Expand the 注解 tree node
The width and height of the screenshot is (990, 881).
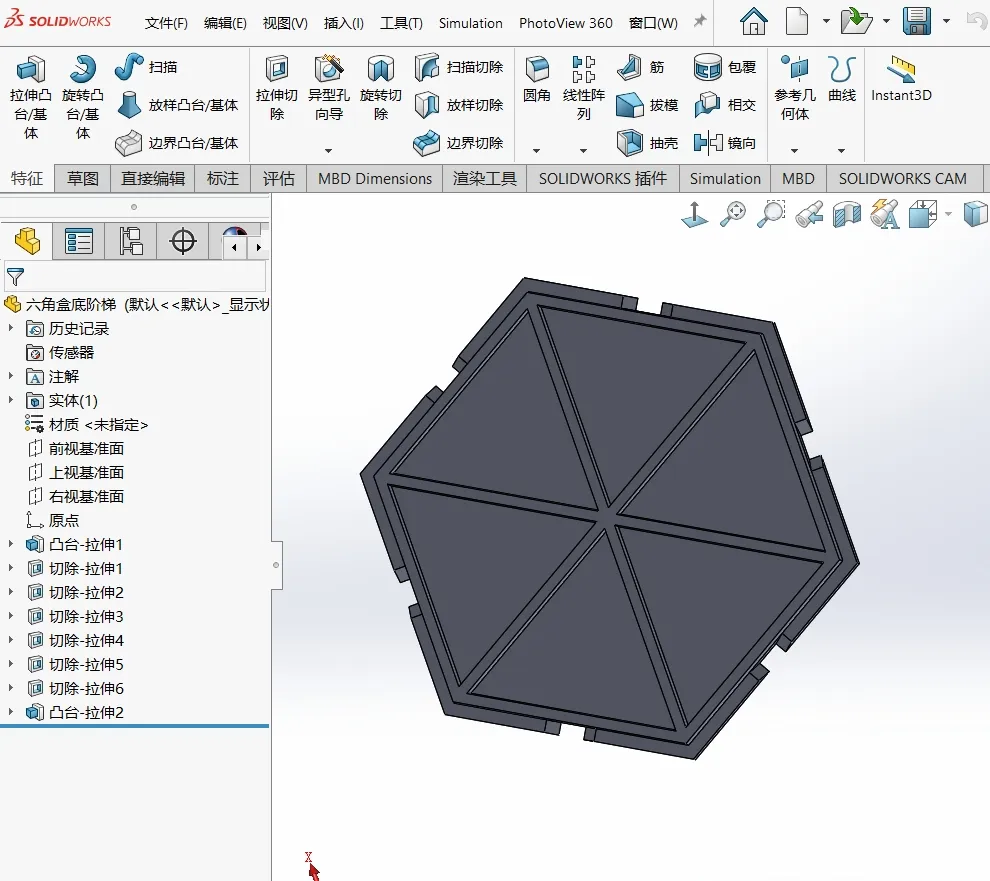pyautogui.click(x=11, y=376)
